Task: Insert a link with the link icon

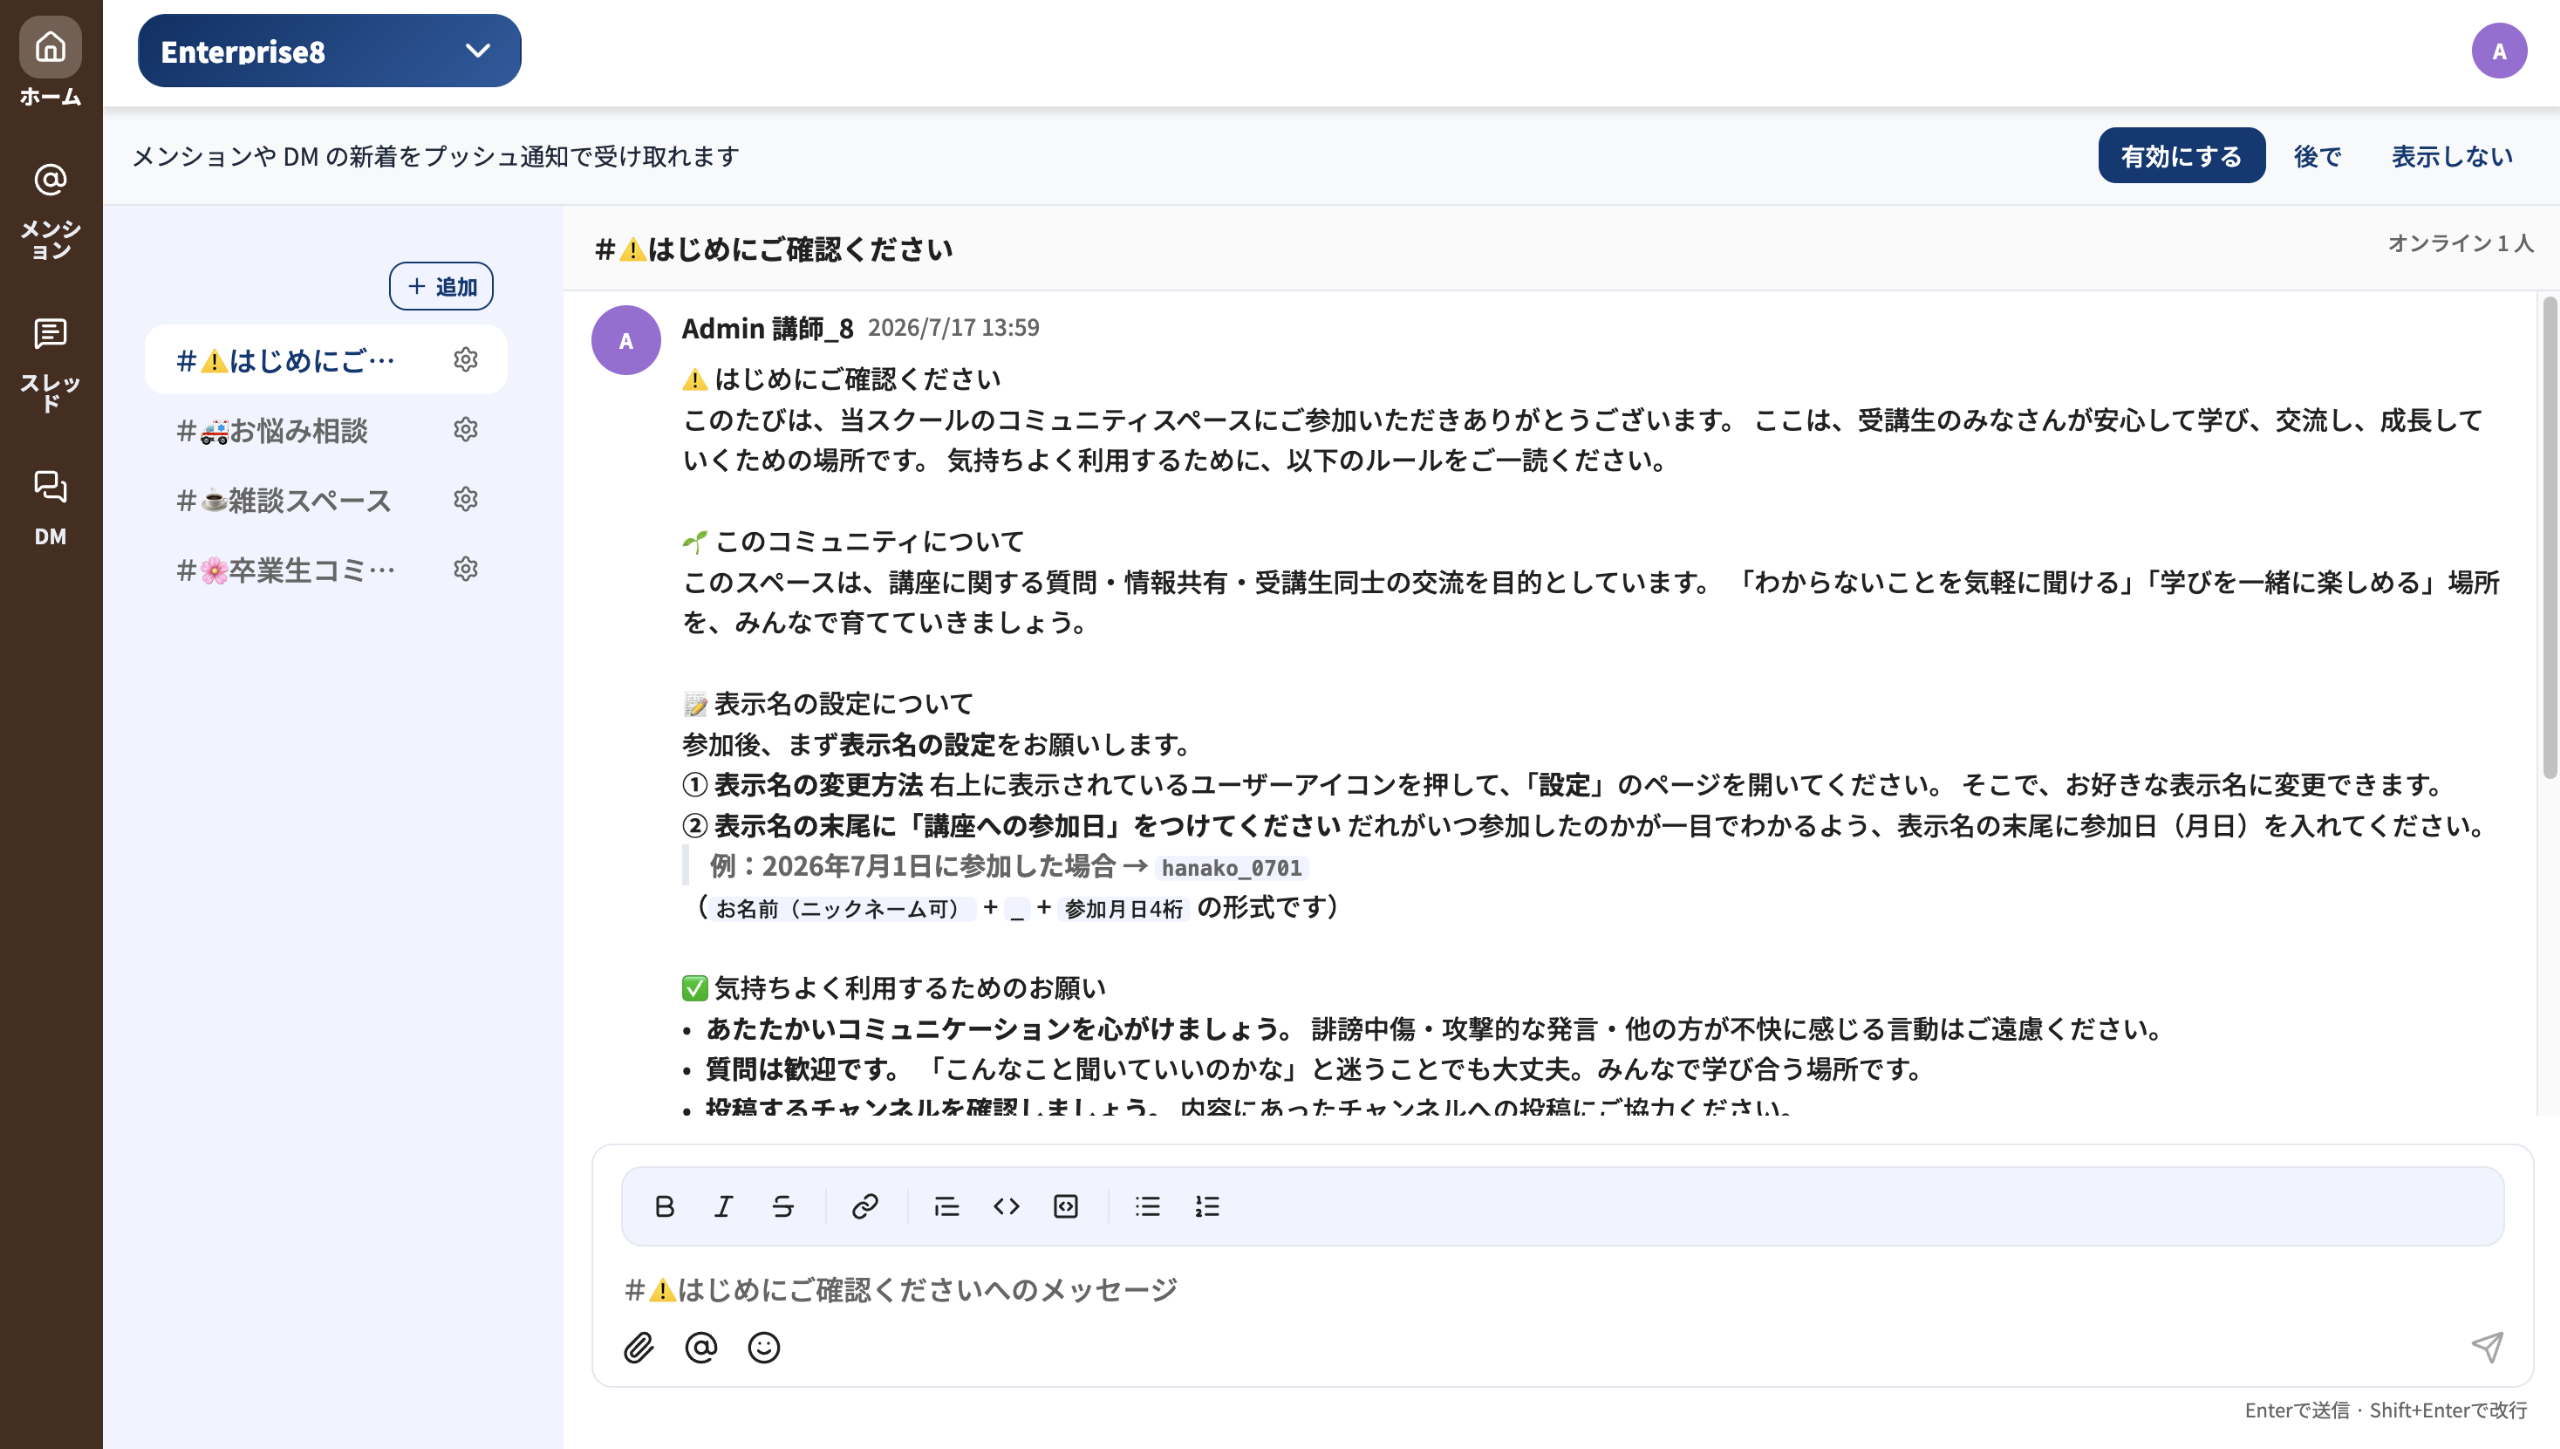Action: (x=865, y=1207)
